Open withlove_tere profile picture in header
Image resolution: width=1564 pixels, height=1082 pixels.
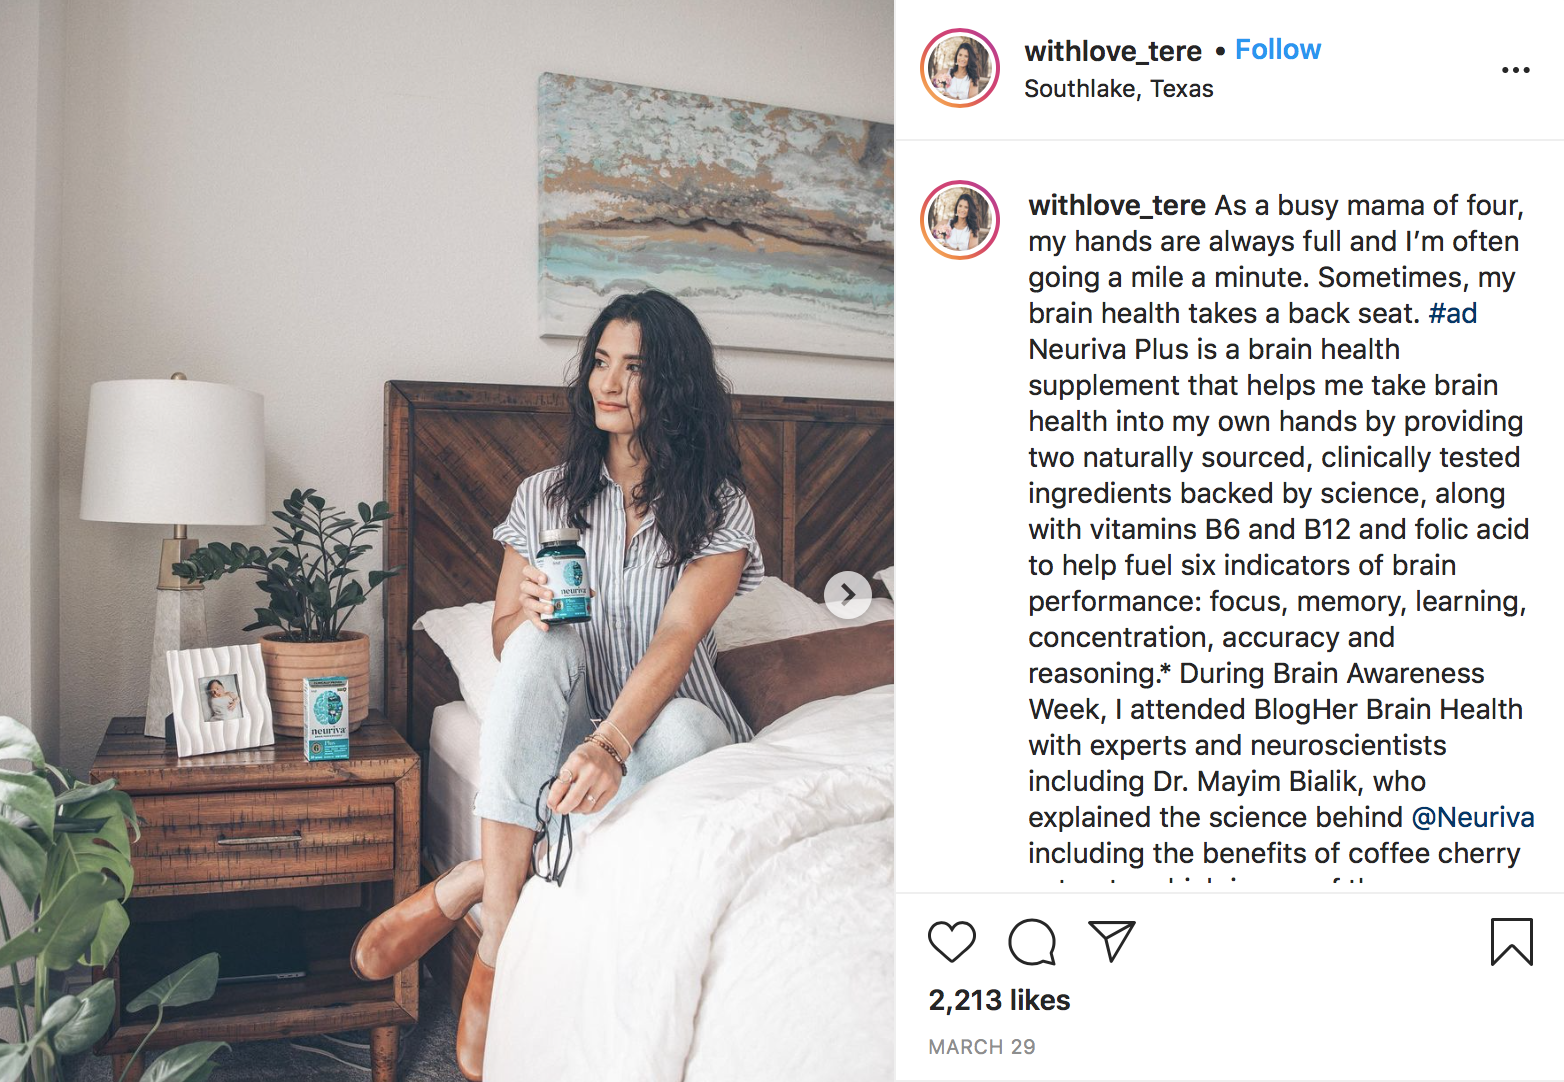(959, 68)
